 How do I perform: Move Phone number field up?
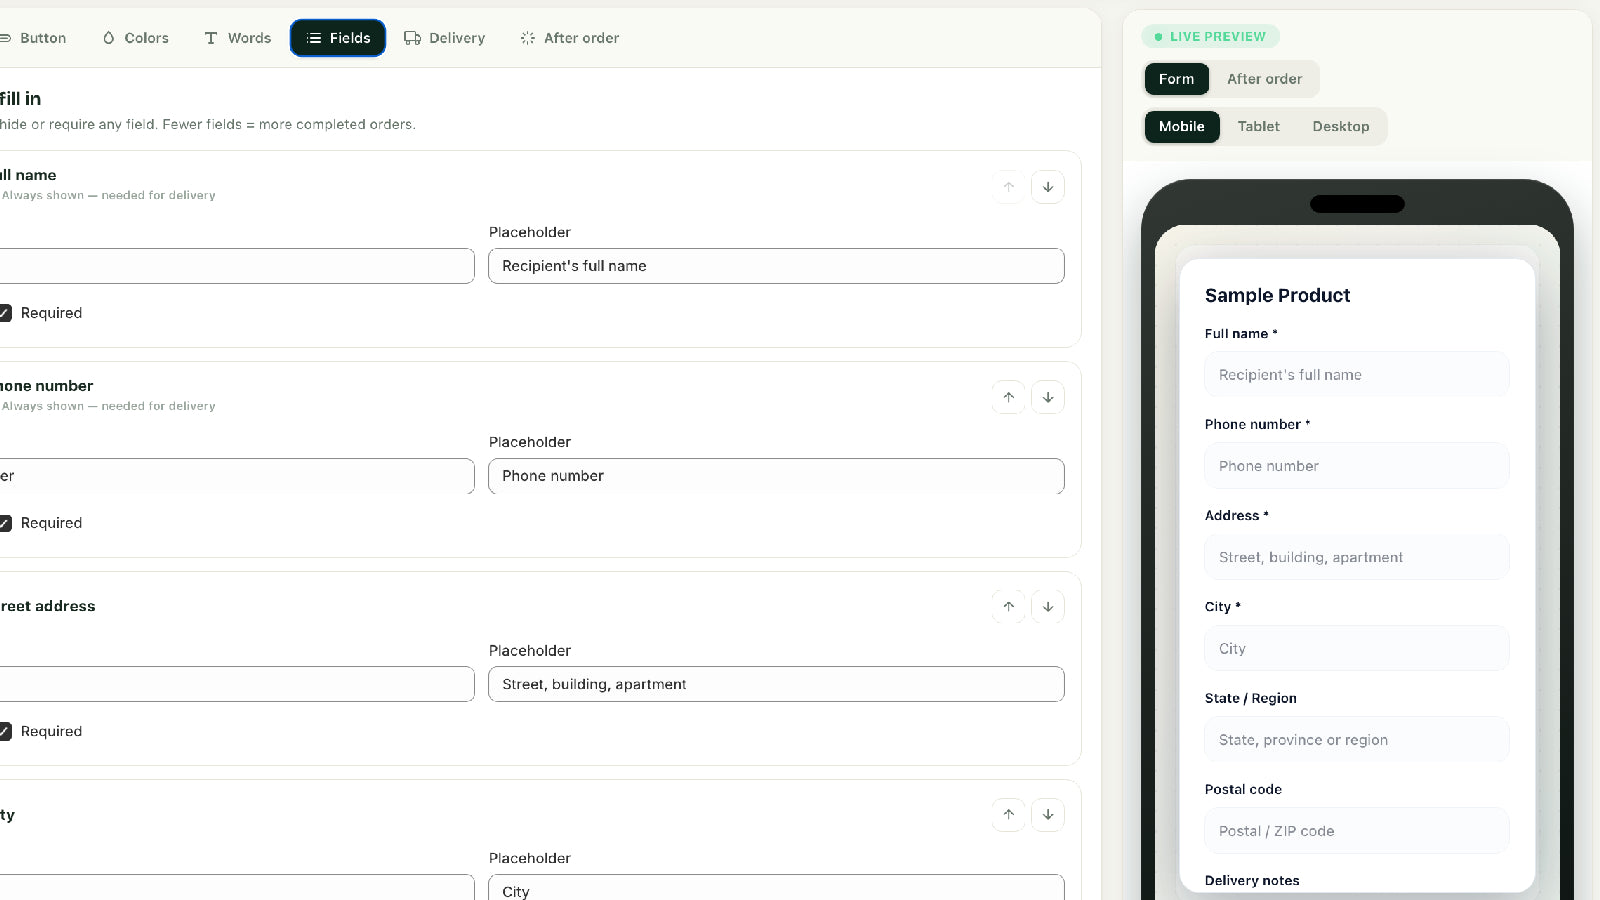[1009, 397]
